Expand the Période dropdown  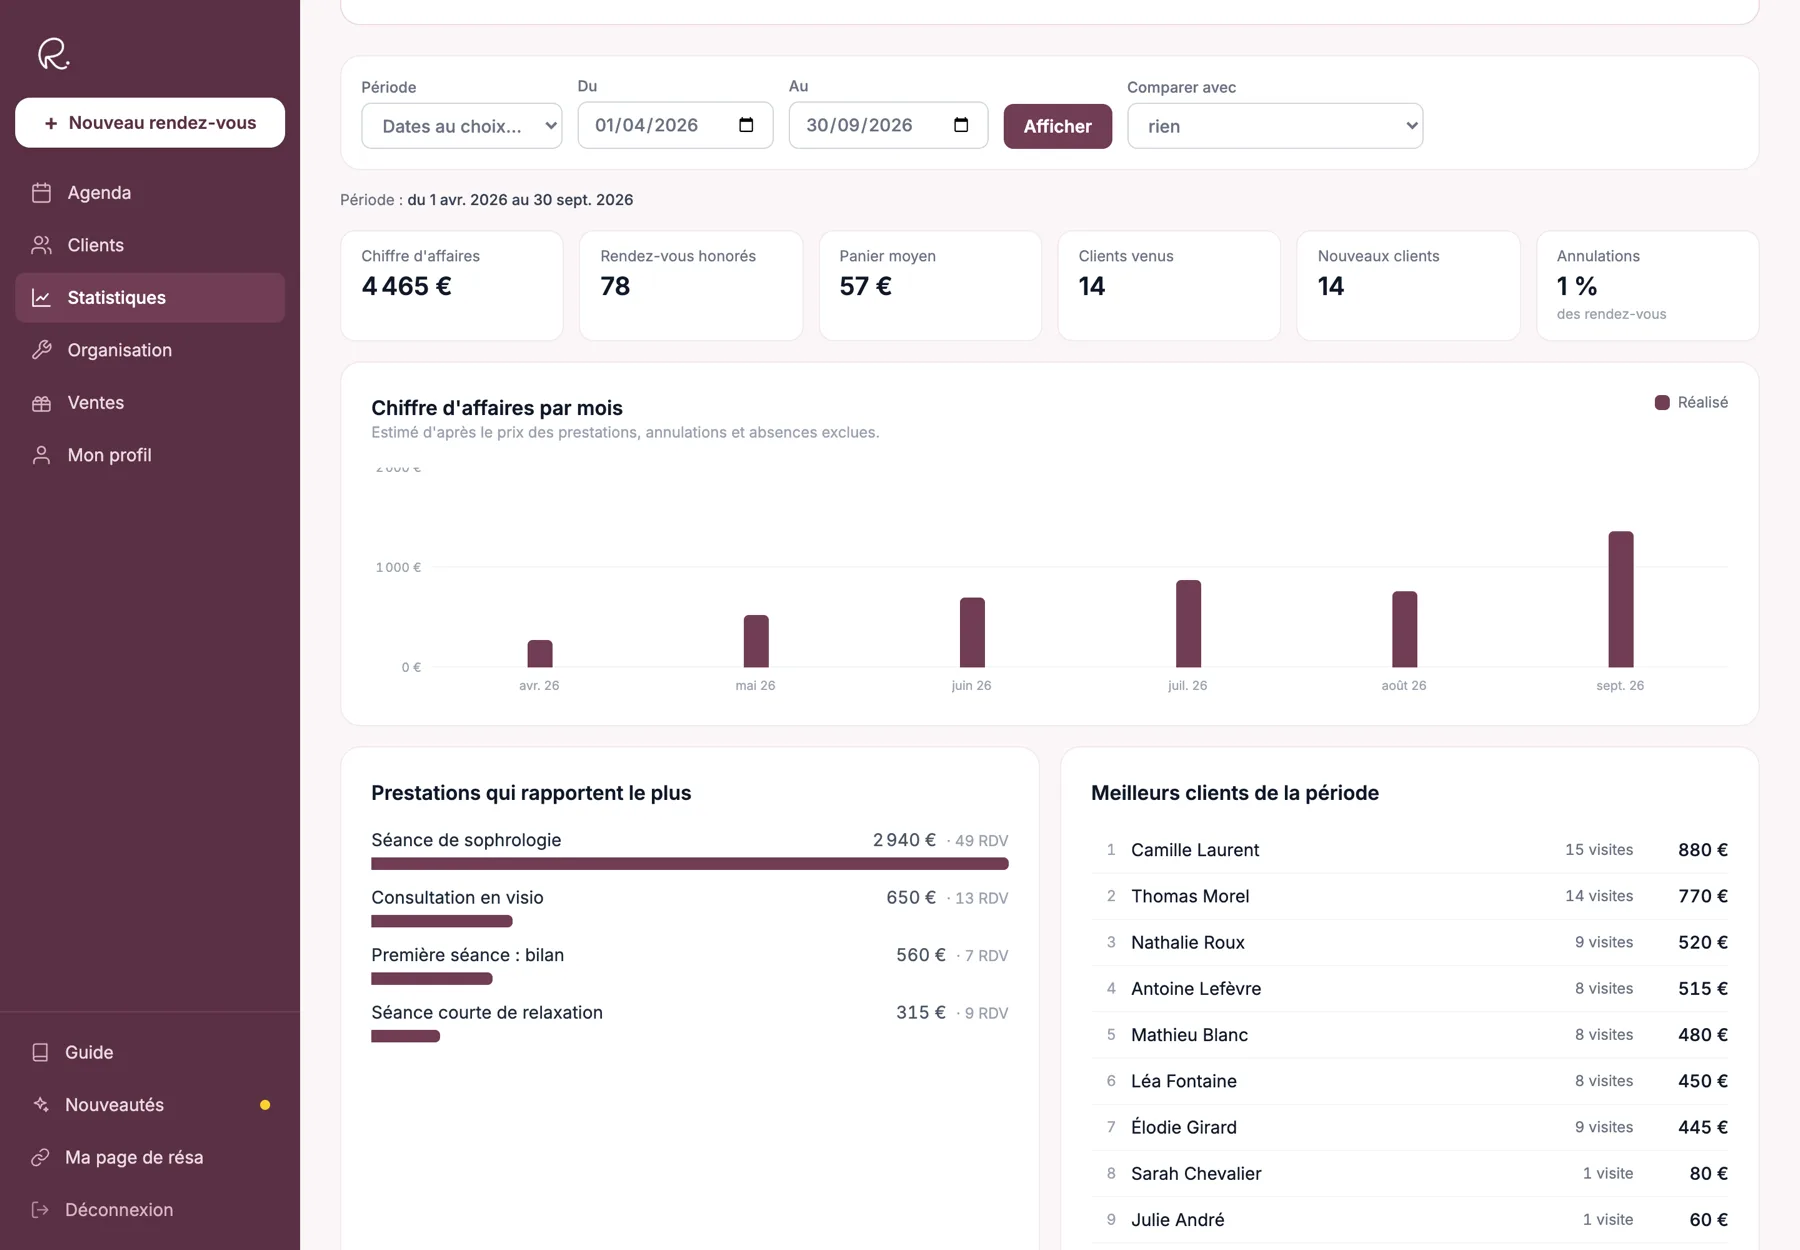pyautogui.click(x=461, y=126)
